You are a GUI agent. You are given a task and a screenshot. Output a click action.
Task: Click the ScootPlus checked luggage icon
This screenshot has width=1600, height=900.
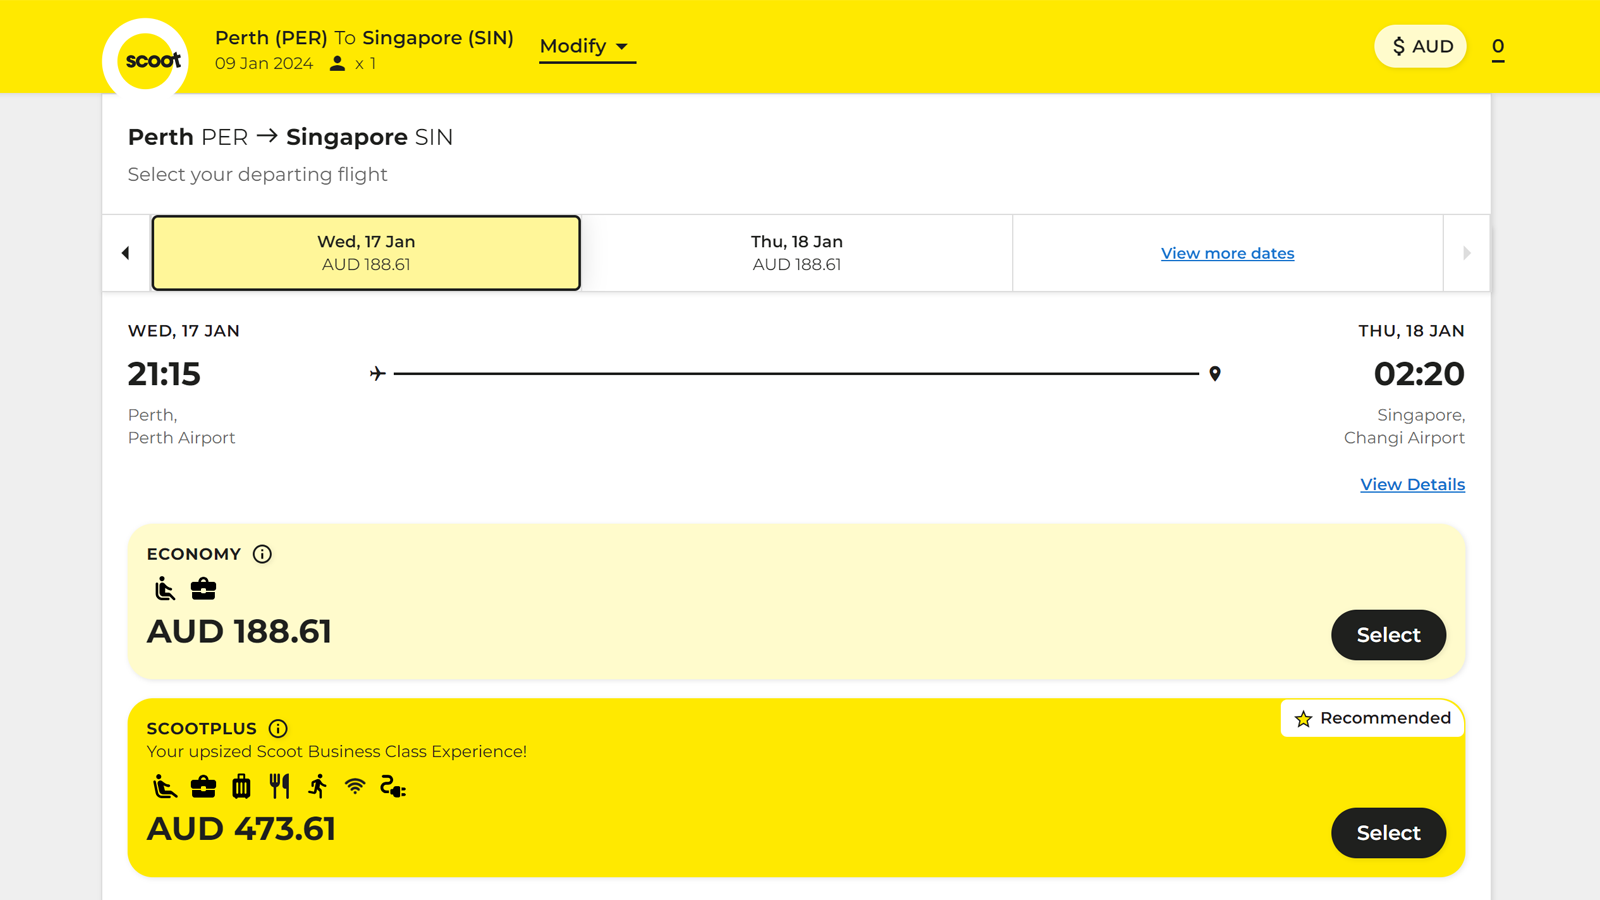click(x=241, y=787)
